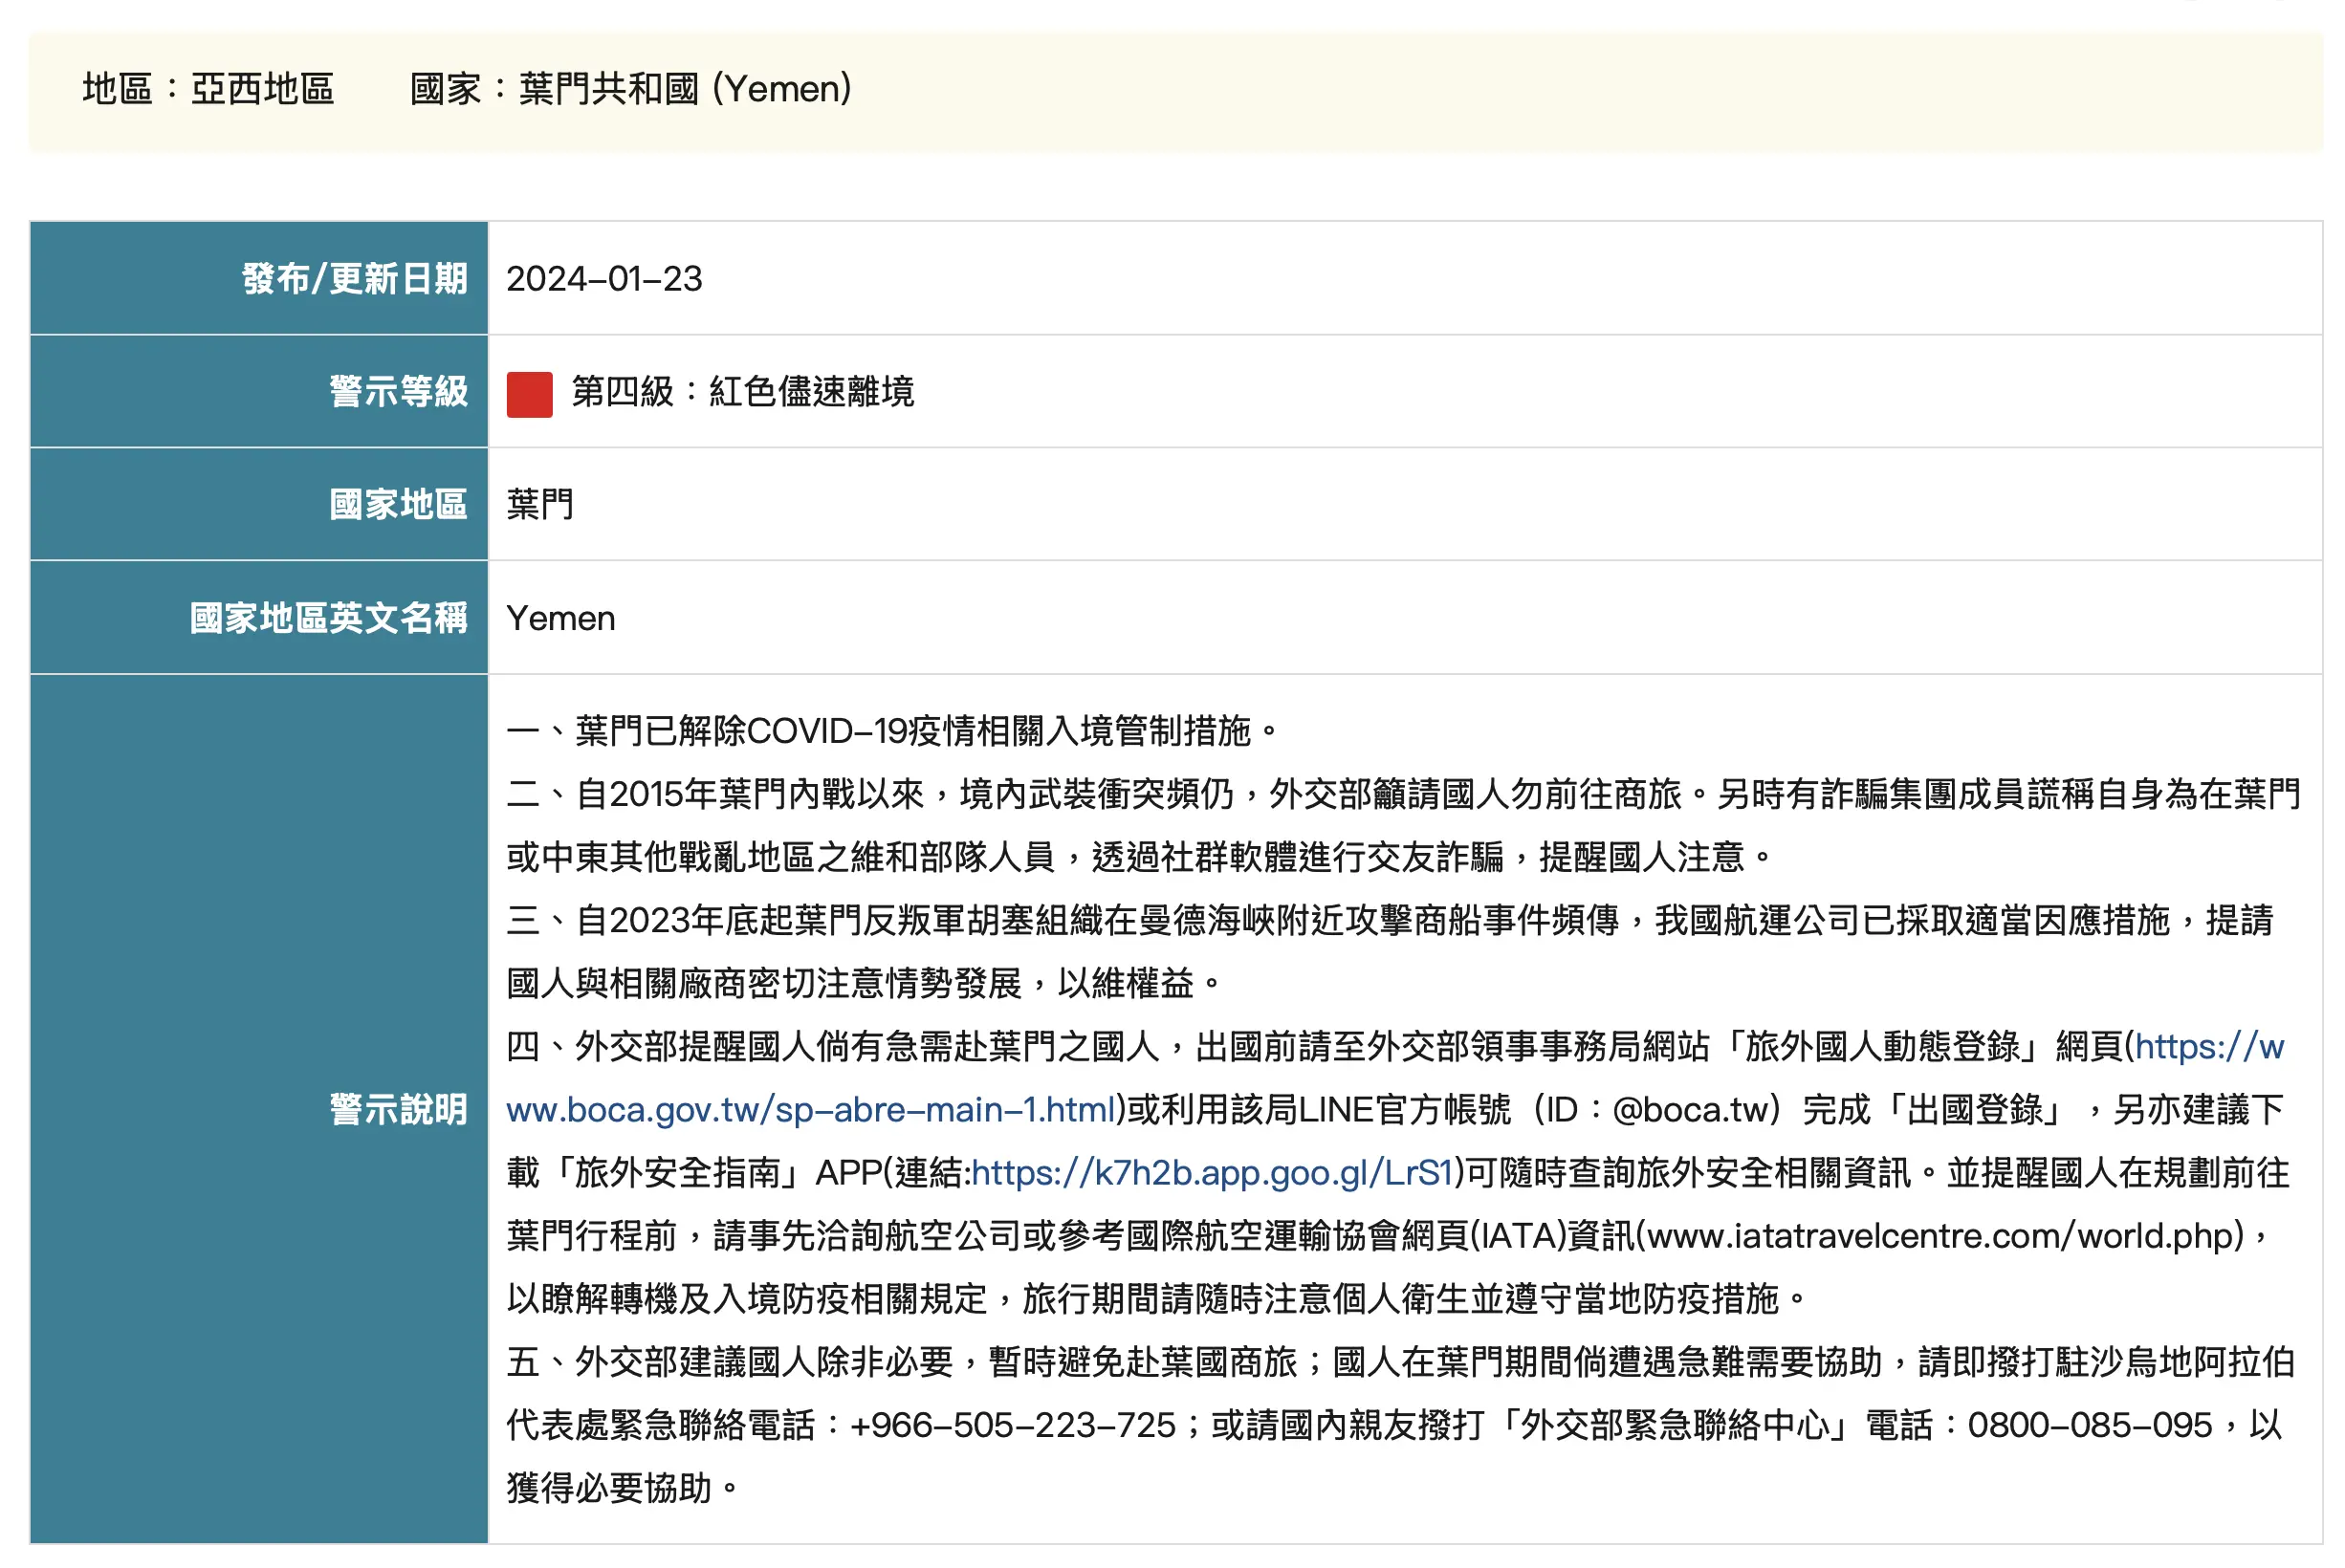Click the 國家地區英文名稱 row header
This screenshot has width=2345, height=1568.
(x=332, y=617)
